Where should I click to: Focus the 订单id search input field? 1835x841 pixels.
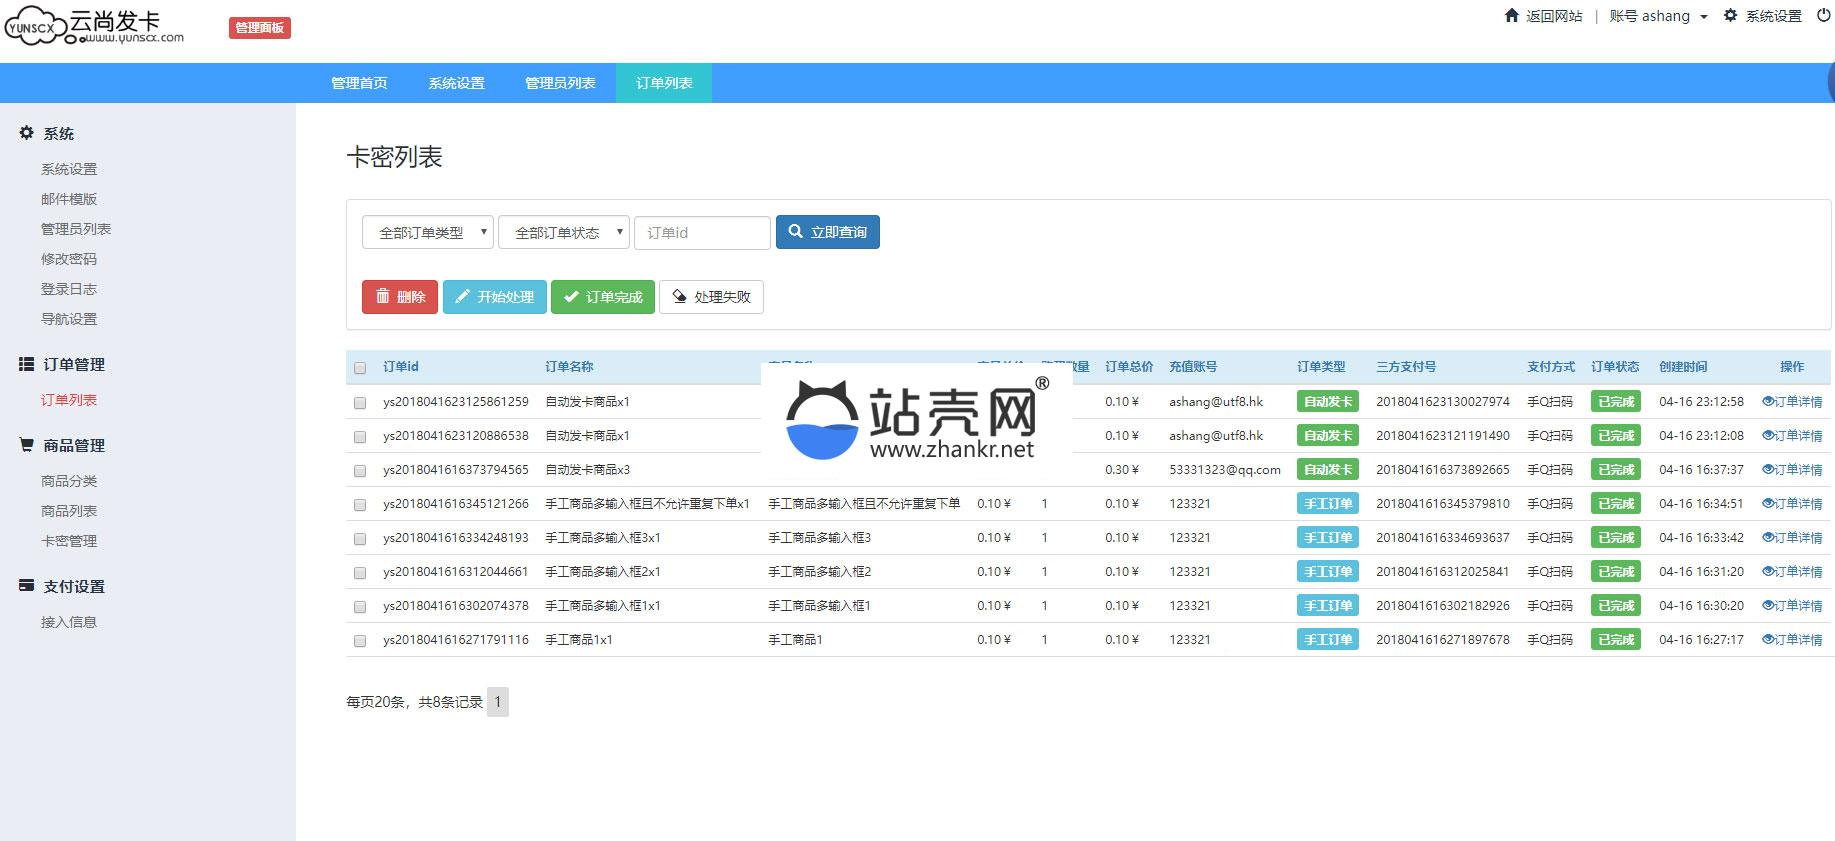(x=702, y=233)
